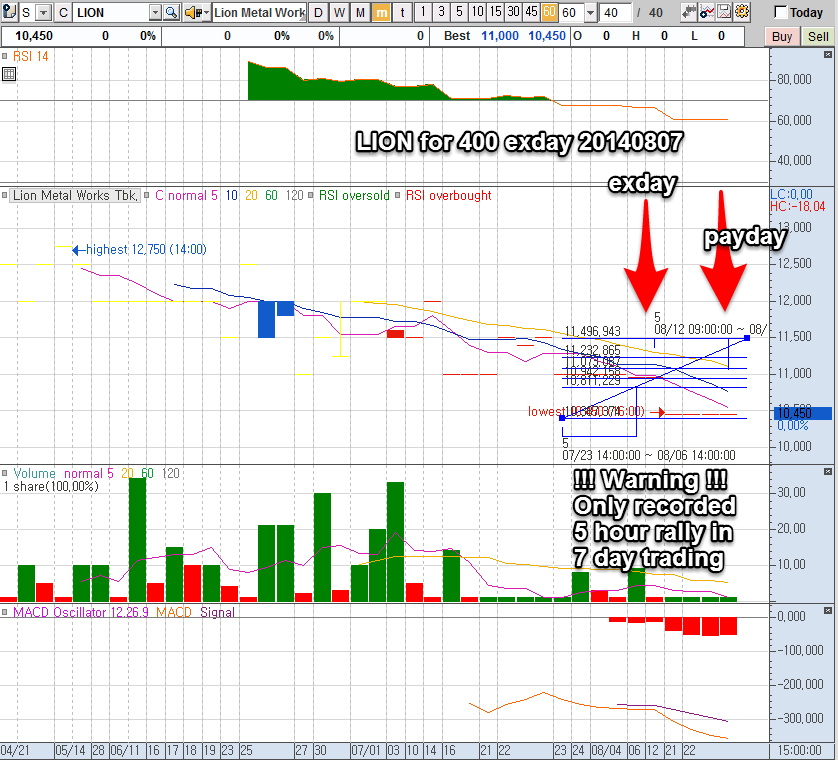Switch to Daily (D) chart period
The width and height of the screenshot is (838, 760).
pyautogui.click(x=318, y=12)
